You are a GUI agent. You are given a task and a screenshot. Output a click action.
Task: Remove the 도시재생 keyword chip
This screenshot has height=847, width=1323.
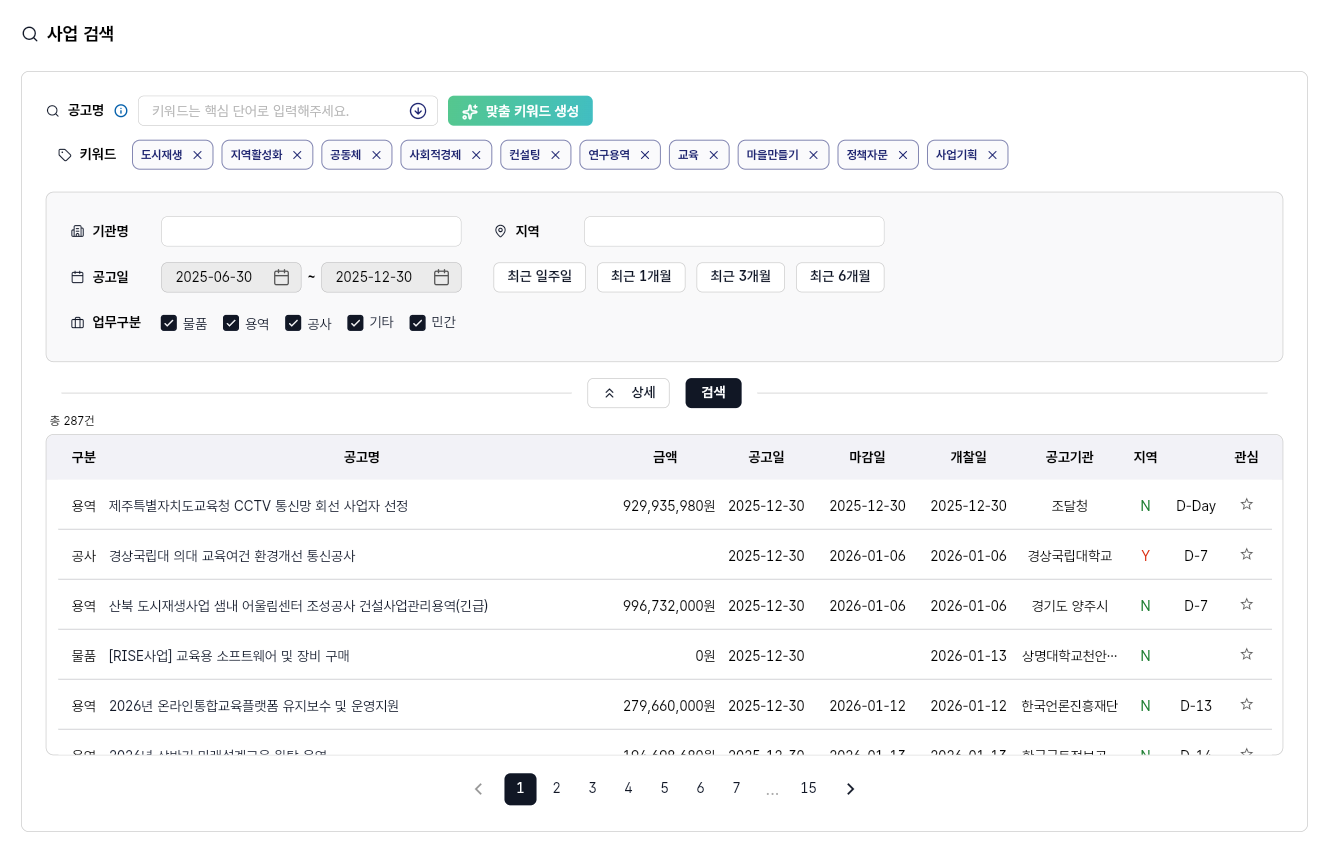pos(197,155)
